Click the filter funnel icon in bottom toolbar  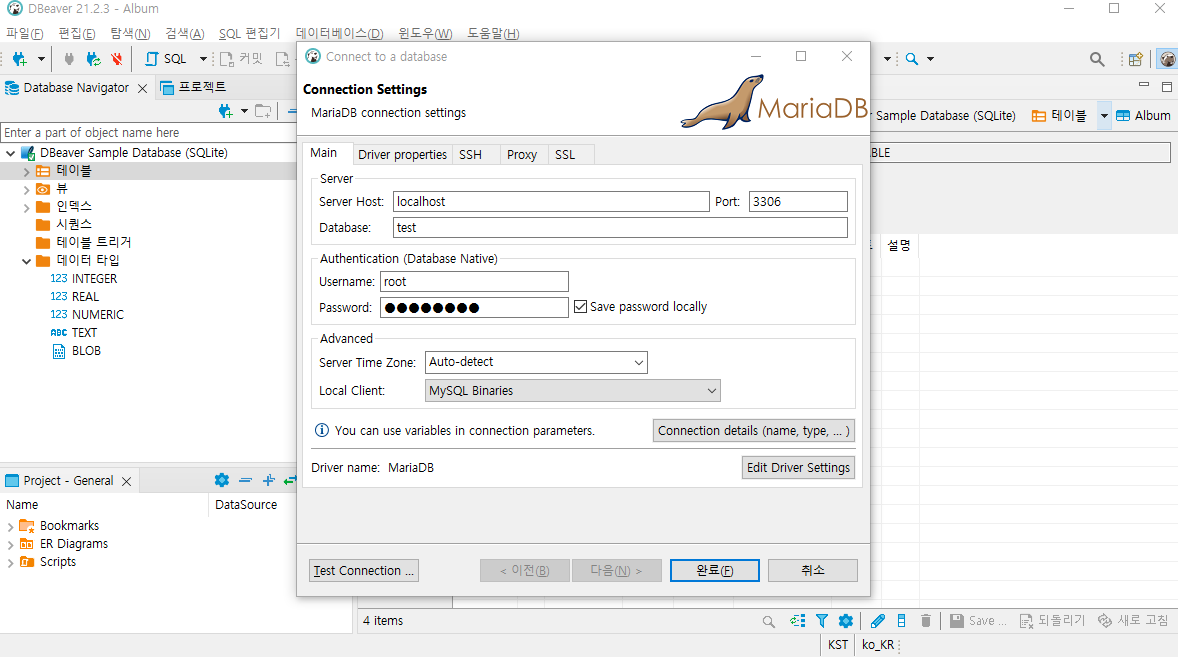(x=822, y=621)
